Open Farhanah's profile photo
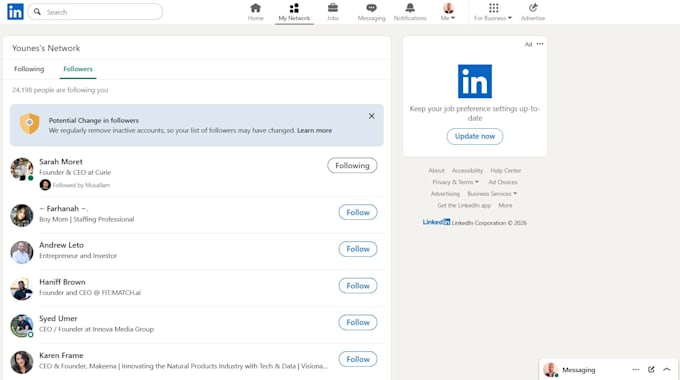 click(22, 216)
